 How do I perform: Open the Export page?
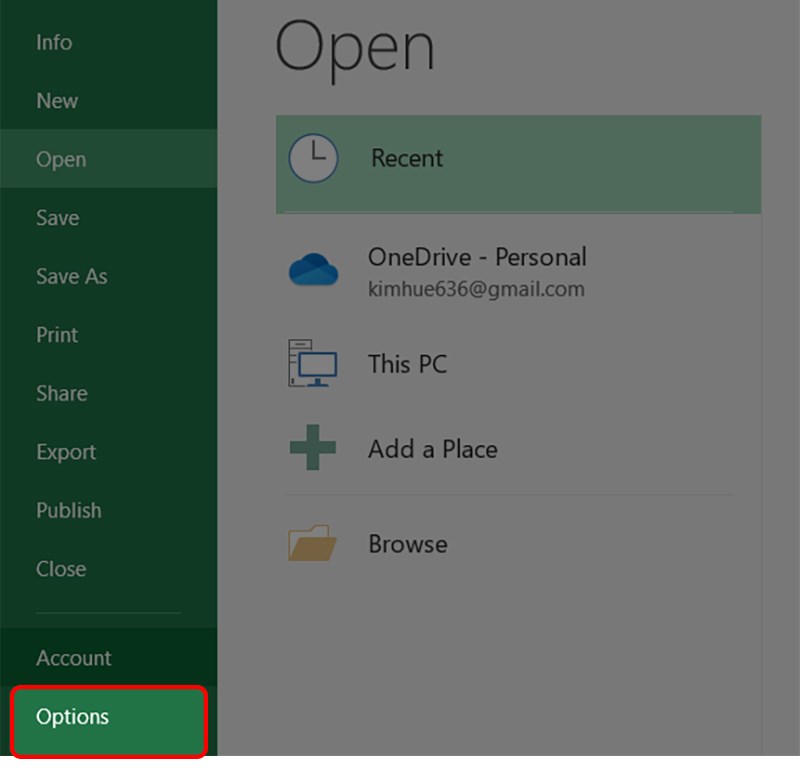coord(108,452)
